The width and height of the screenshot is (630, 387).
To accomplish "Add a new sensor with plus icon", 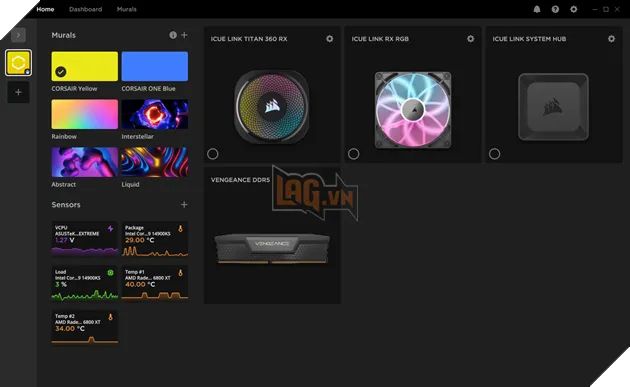I will [184, 205].
